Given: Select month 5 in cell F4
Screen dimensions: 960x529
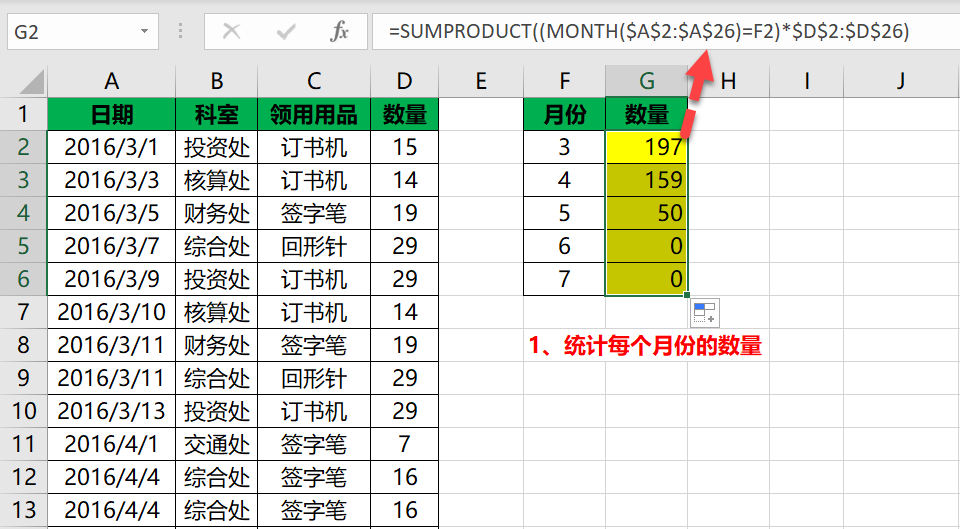Looking at the screenshot, I should 564,213.
